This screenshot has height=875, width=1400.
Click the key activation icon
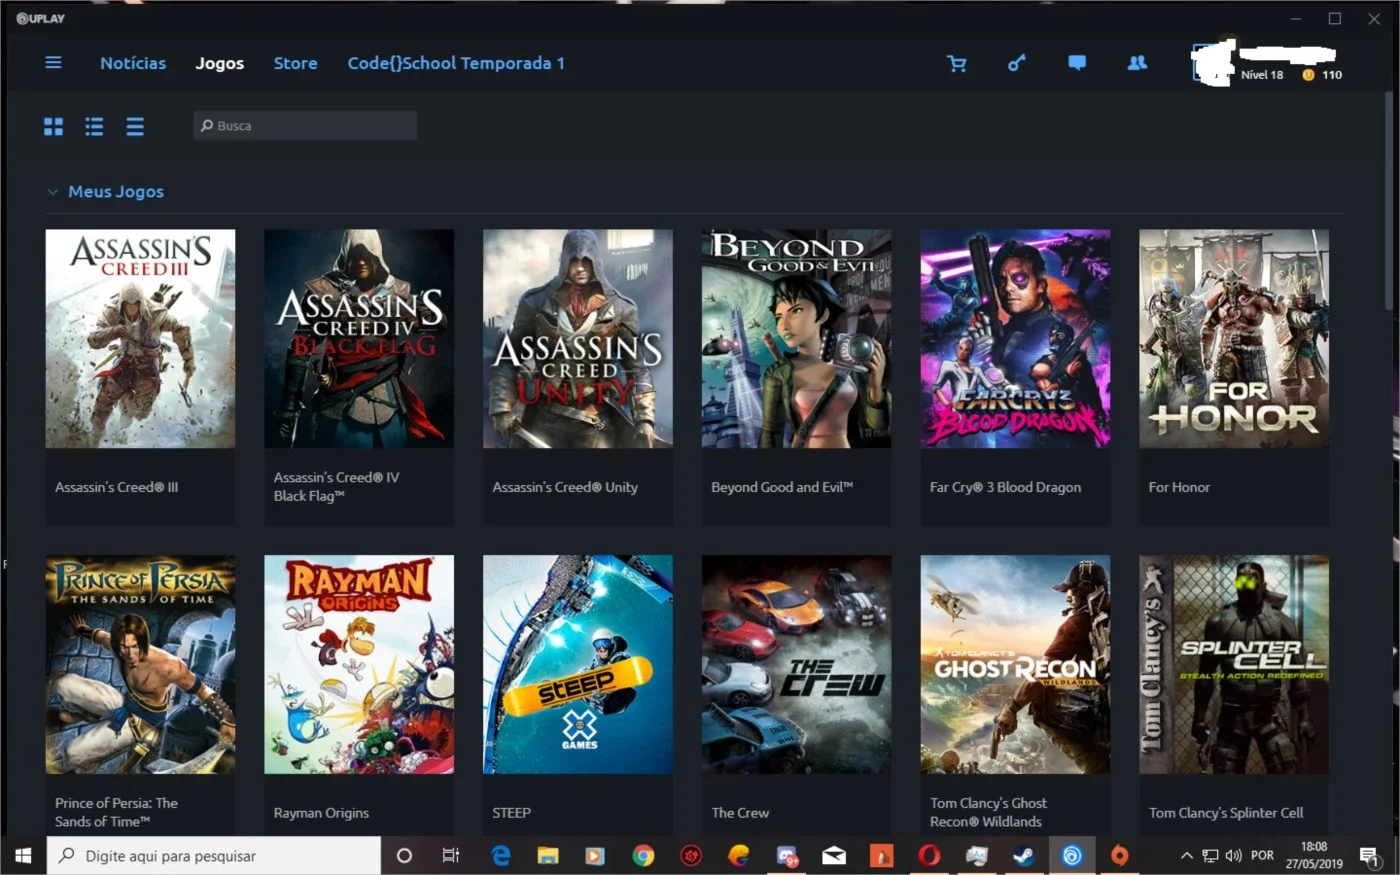click(x=1016, y=63)
